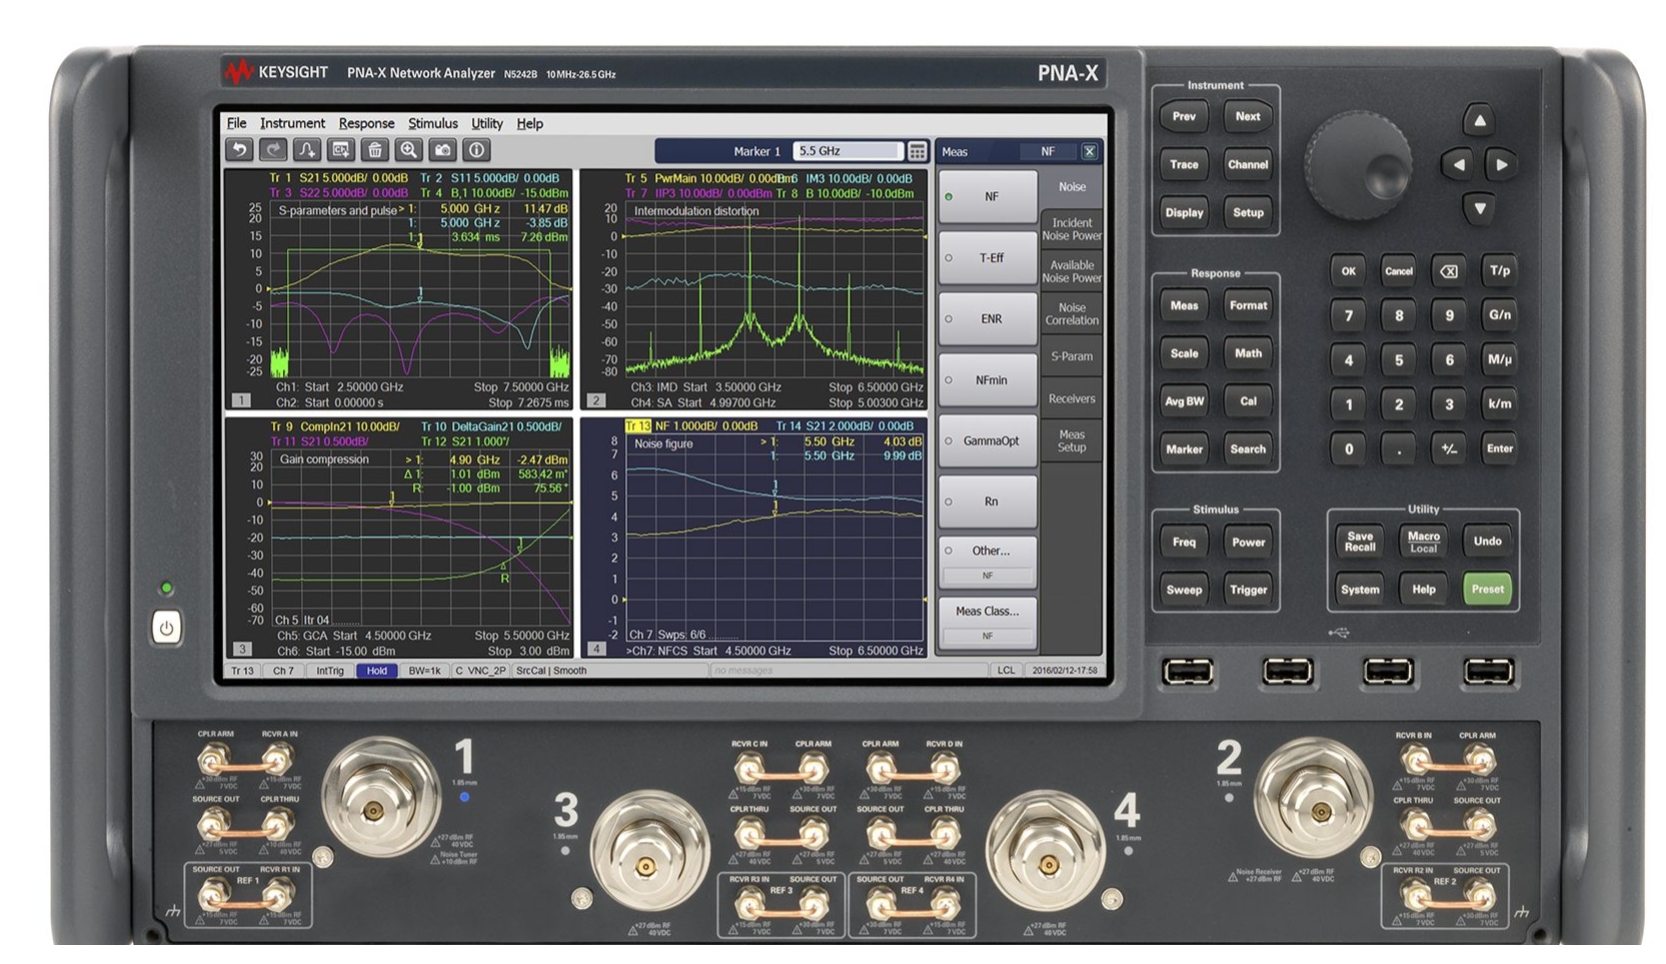This screenshot has width=1666, height=964.
Task: Switch to the Noise softkey tab
Action: click(1072, 187)
